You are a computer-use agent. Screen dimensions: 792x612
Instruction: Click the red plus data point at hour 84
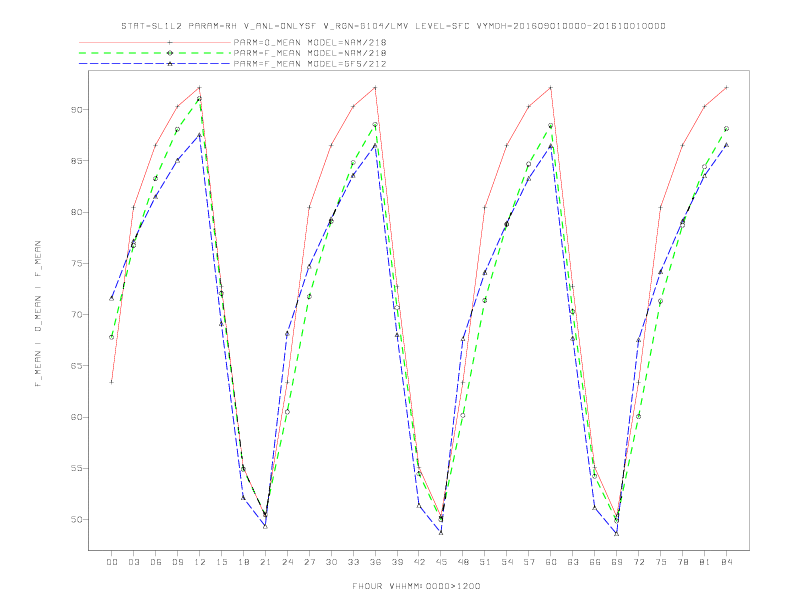click(726, 87)
